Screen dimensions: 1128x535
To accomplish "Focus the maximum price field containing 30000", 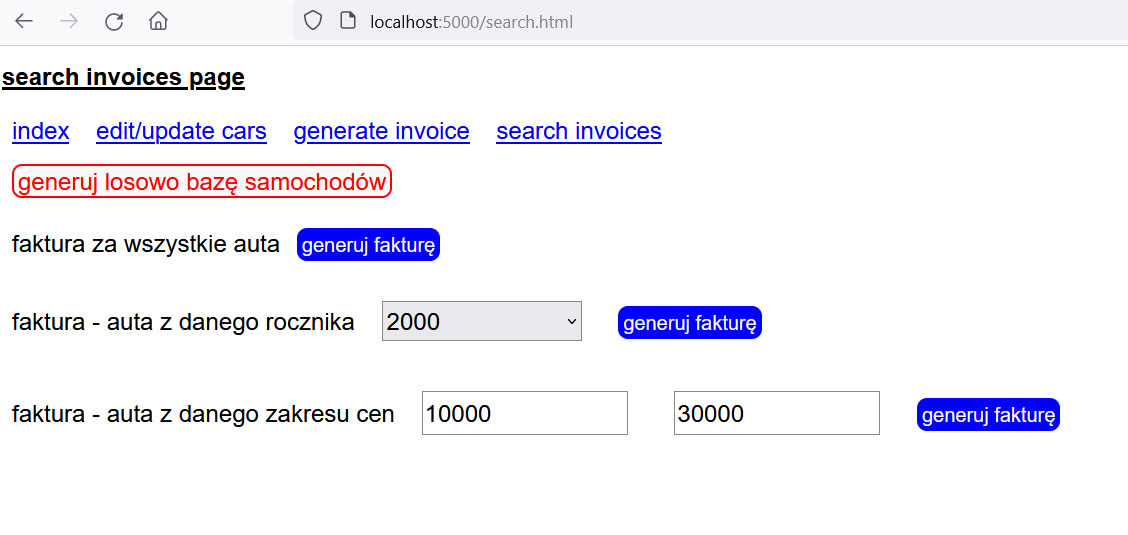I will [776, 413].
